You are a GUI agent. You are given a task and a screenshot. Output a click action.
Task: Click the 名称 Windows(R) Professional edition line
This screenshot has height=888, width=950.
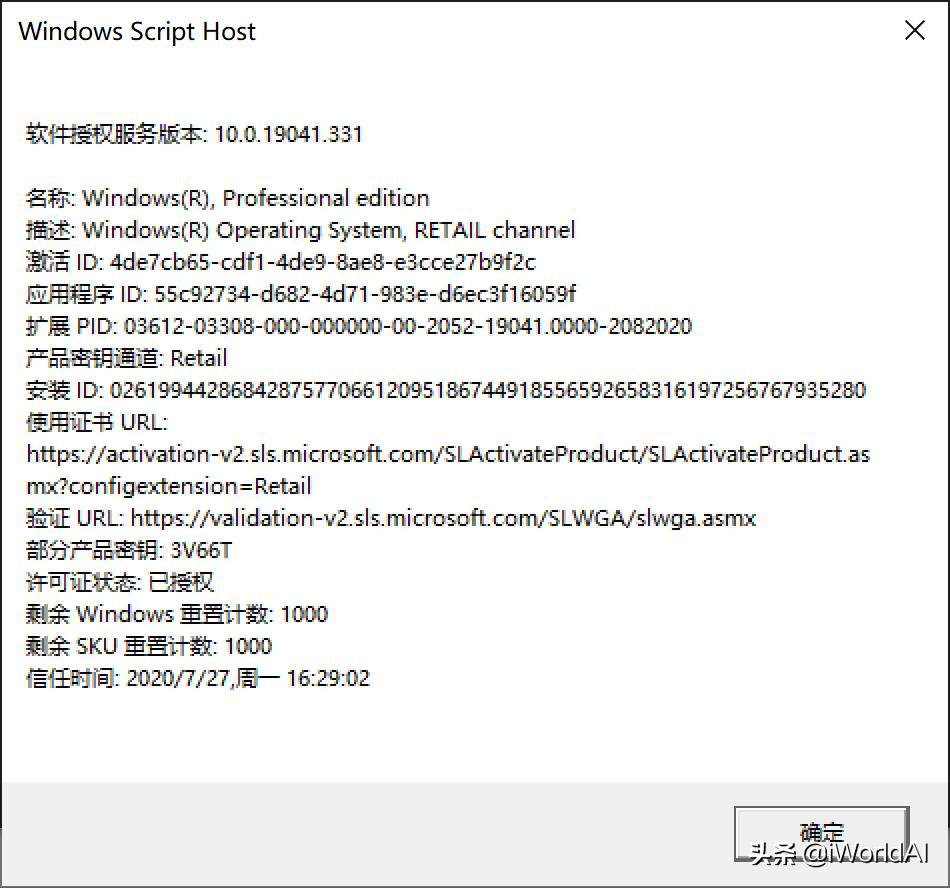tap(228, 198)
